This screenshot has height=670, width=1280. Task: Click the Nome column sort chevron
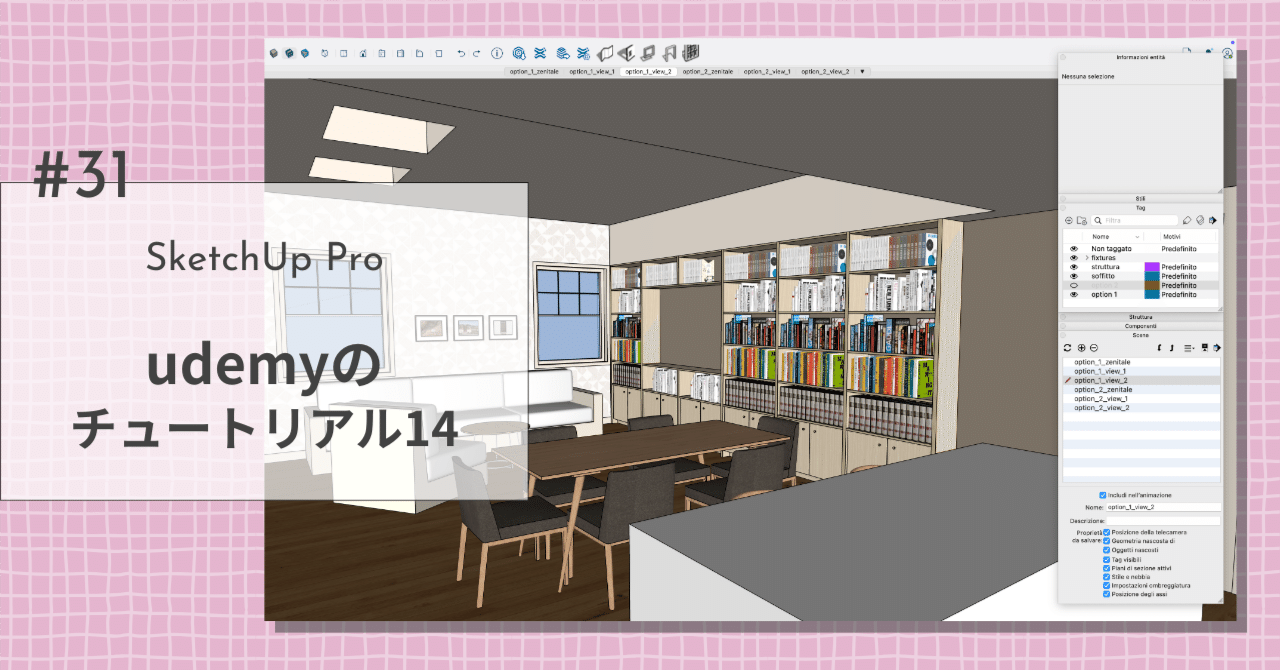[1137, 237]
